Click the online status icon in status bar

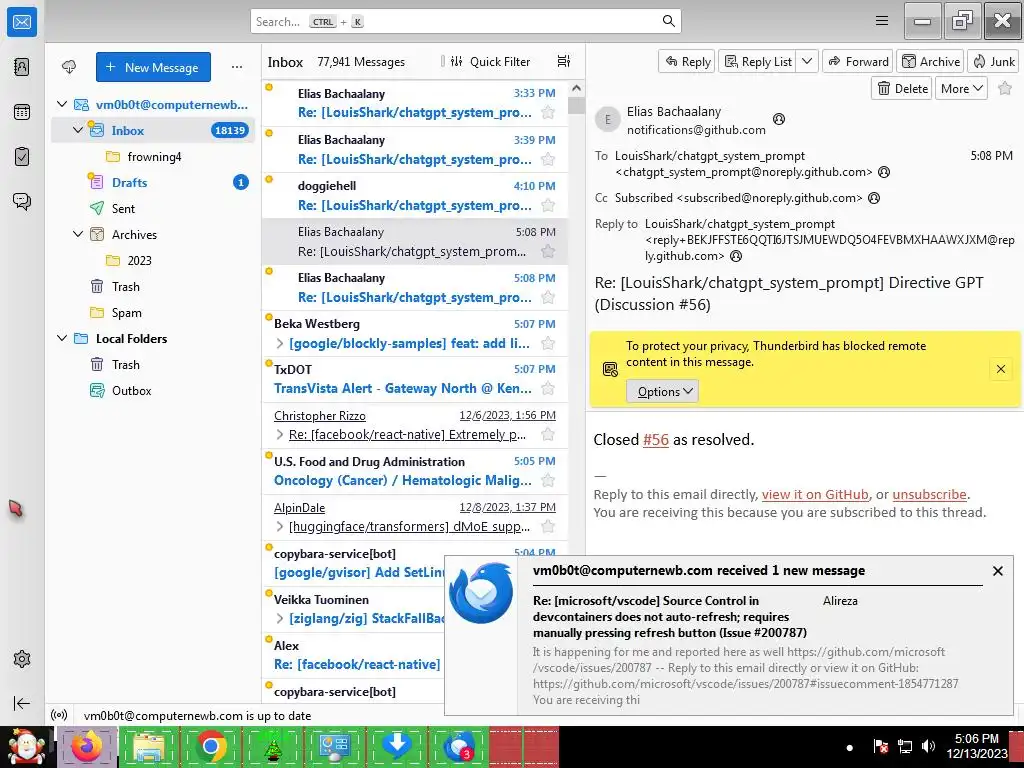59,715
